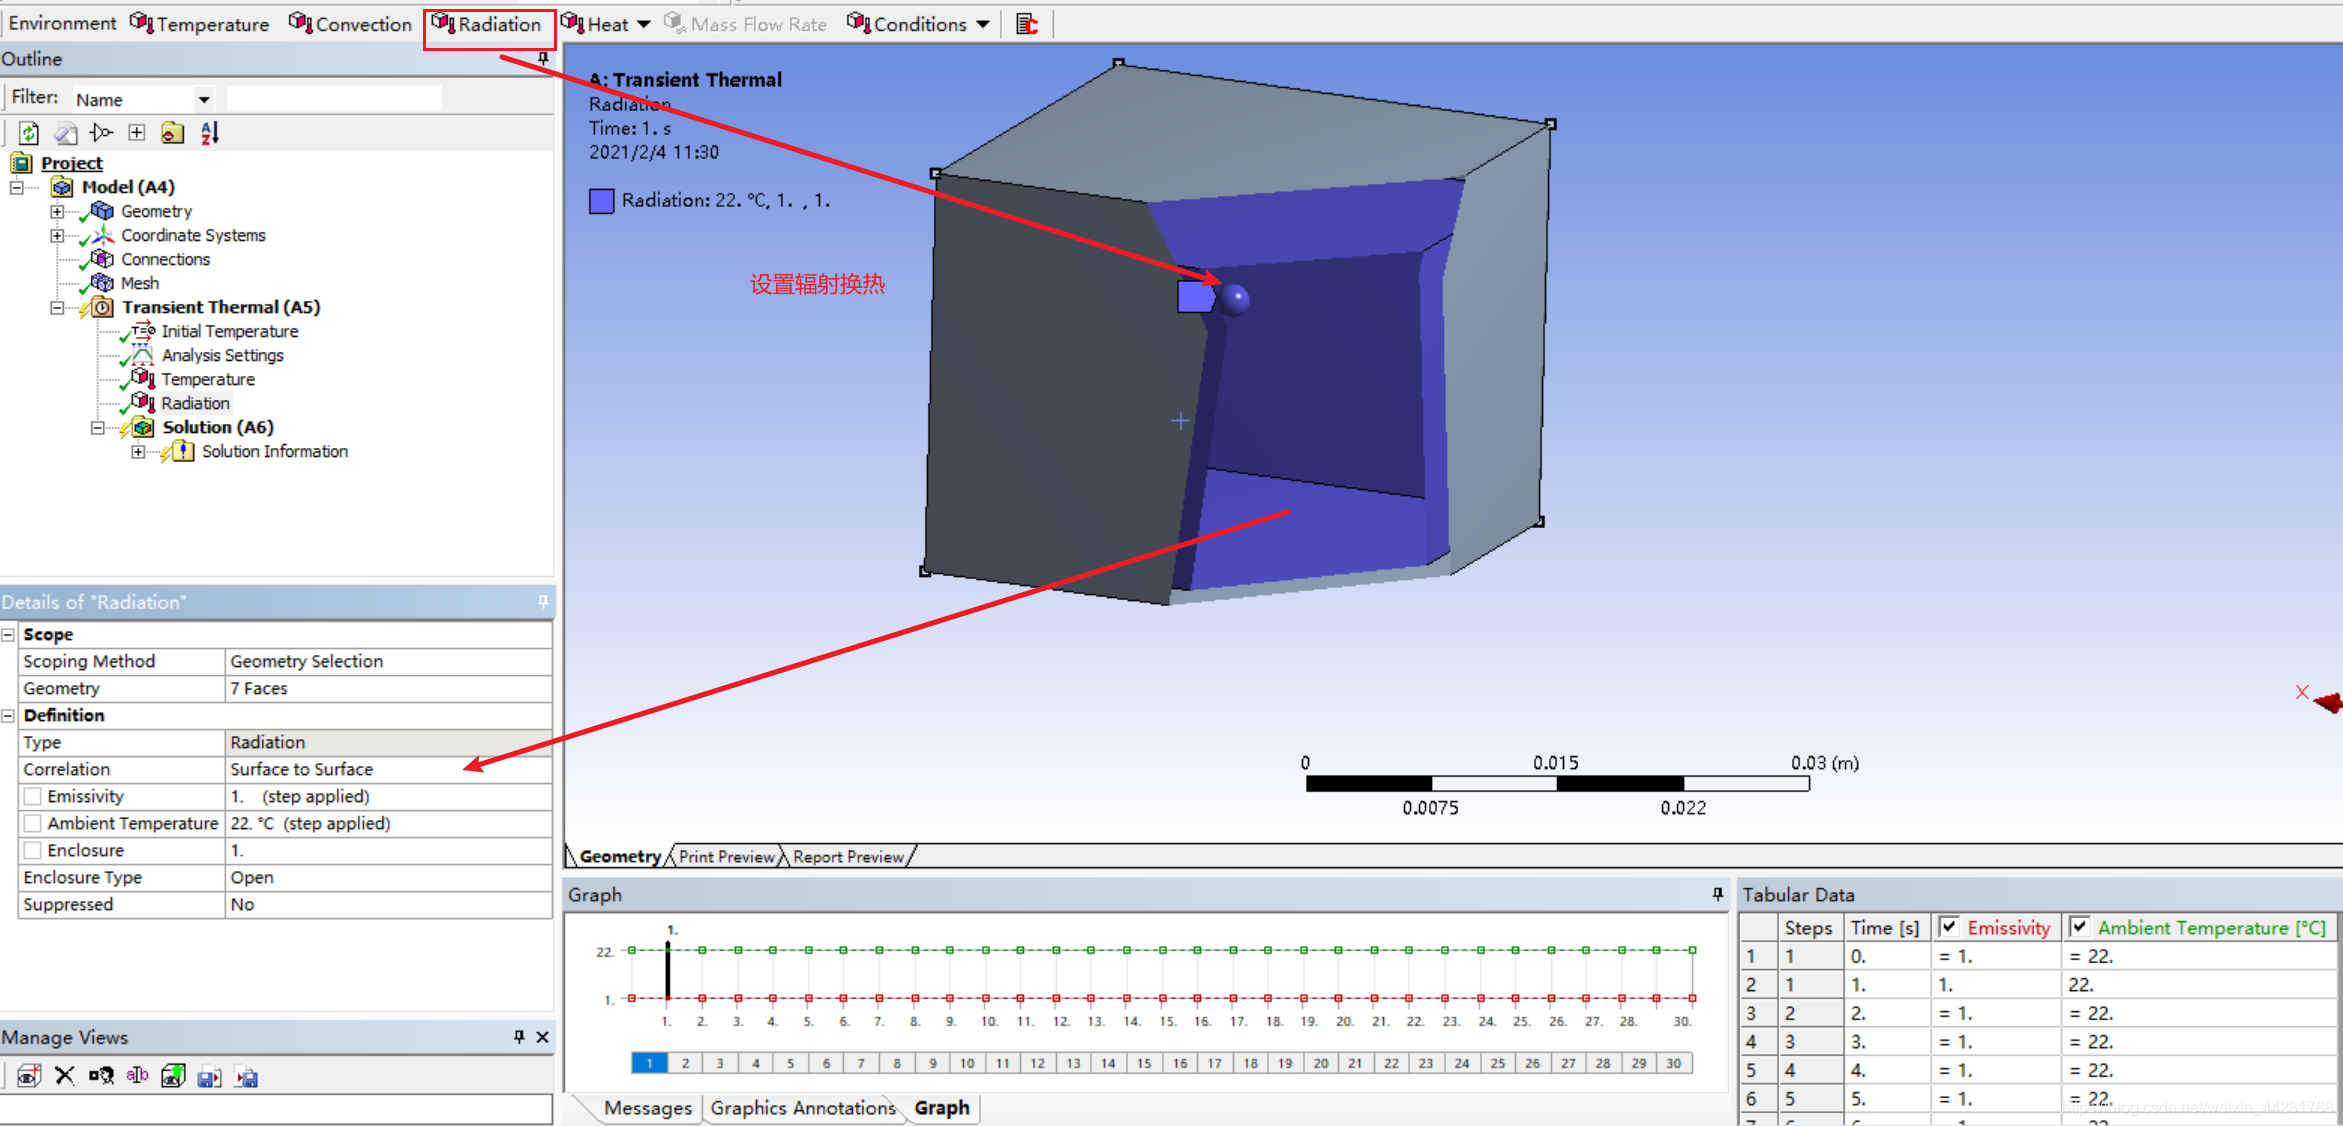Click the Radiation load toolbar button

pyautogui.click(x=488, y=24)
